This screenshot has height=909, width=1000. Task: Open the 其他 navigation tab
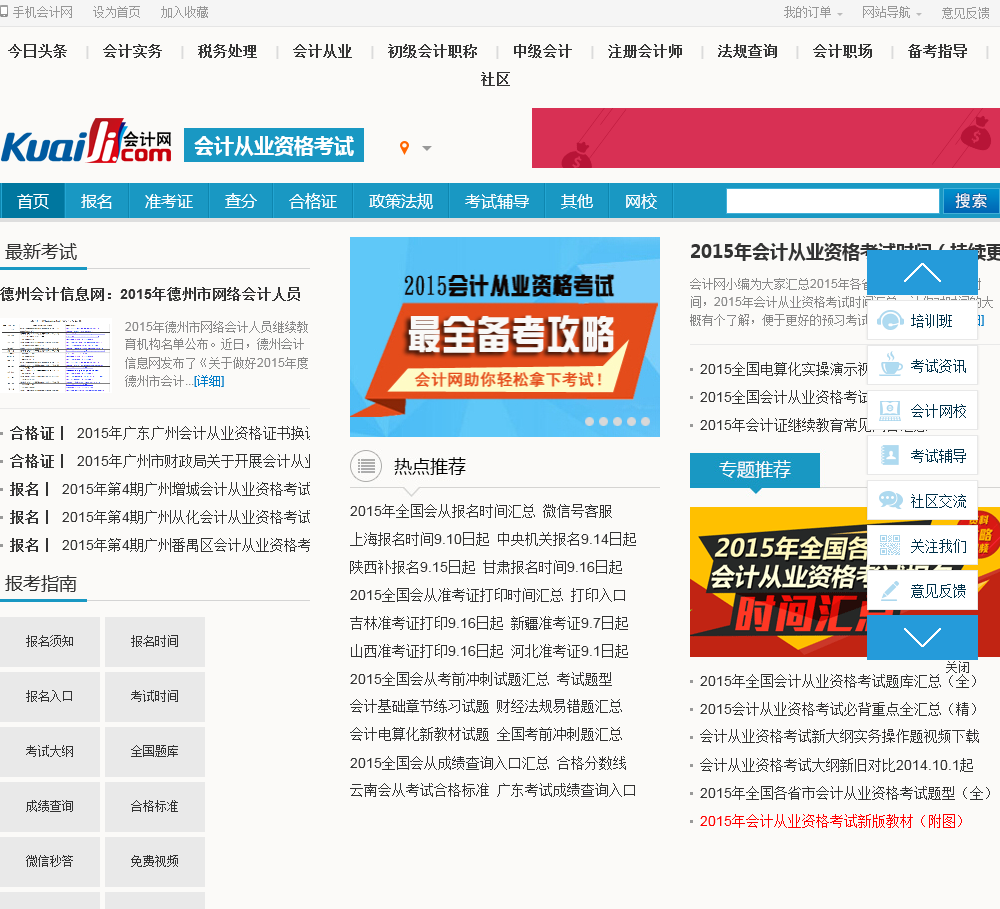pos(577,202)
